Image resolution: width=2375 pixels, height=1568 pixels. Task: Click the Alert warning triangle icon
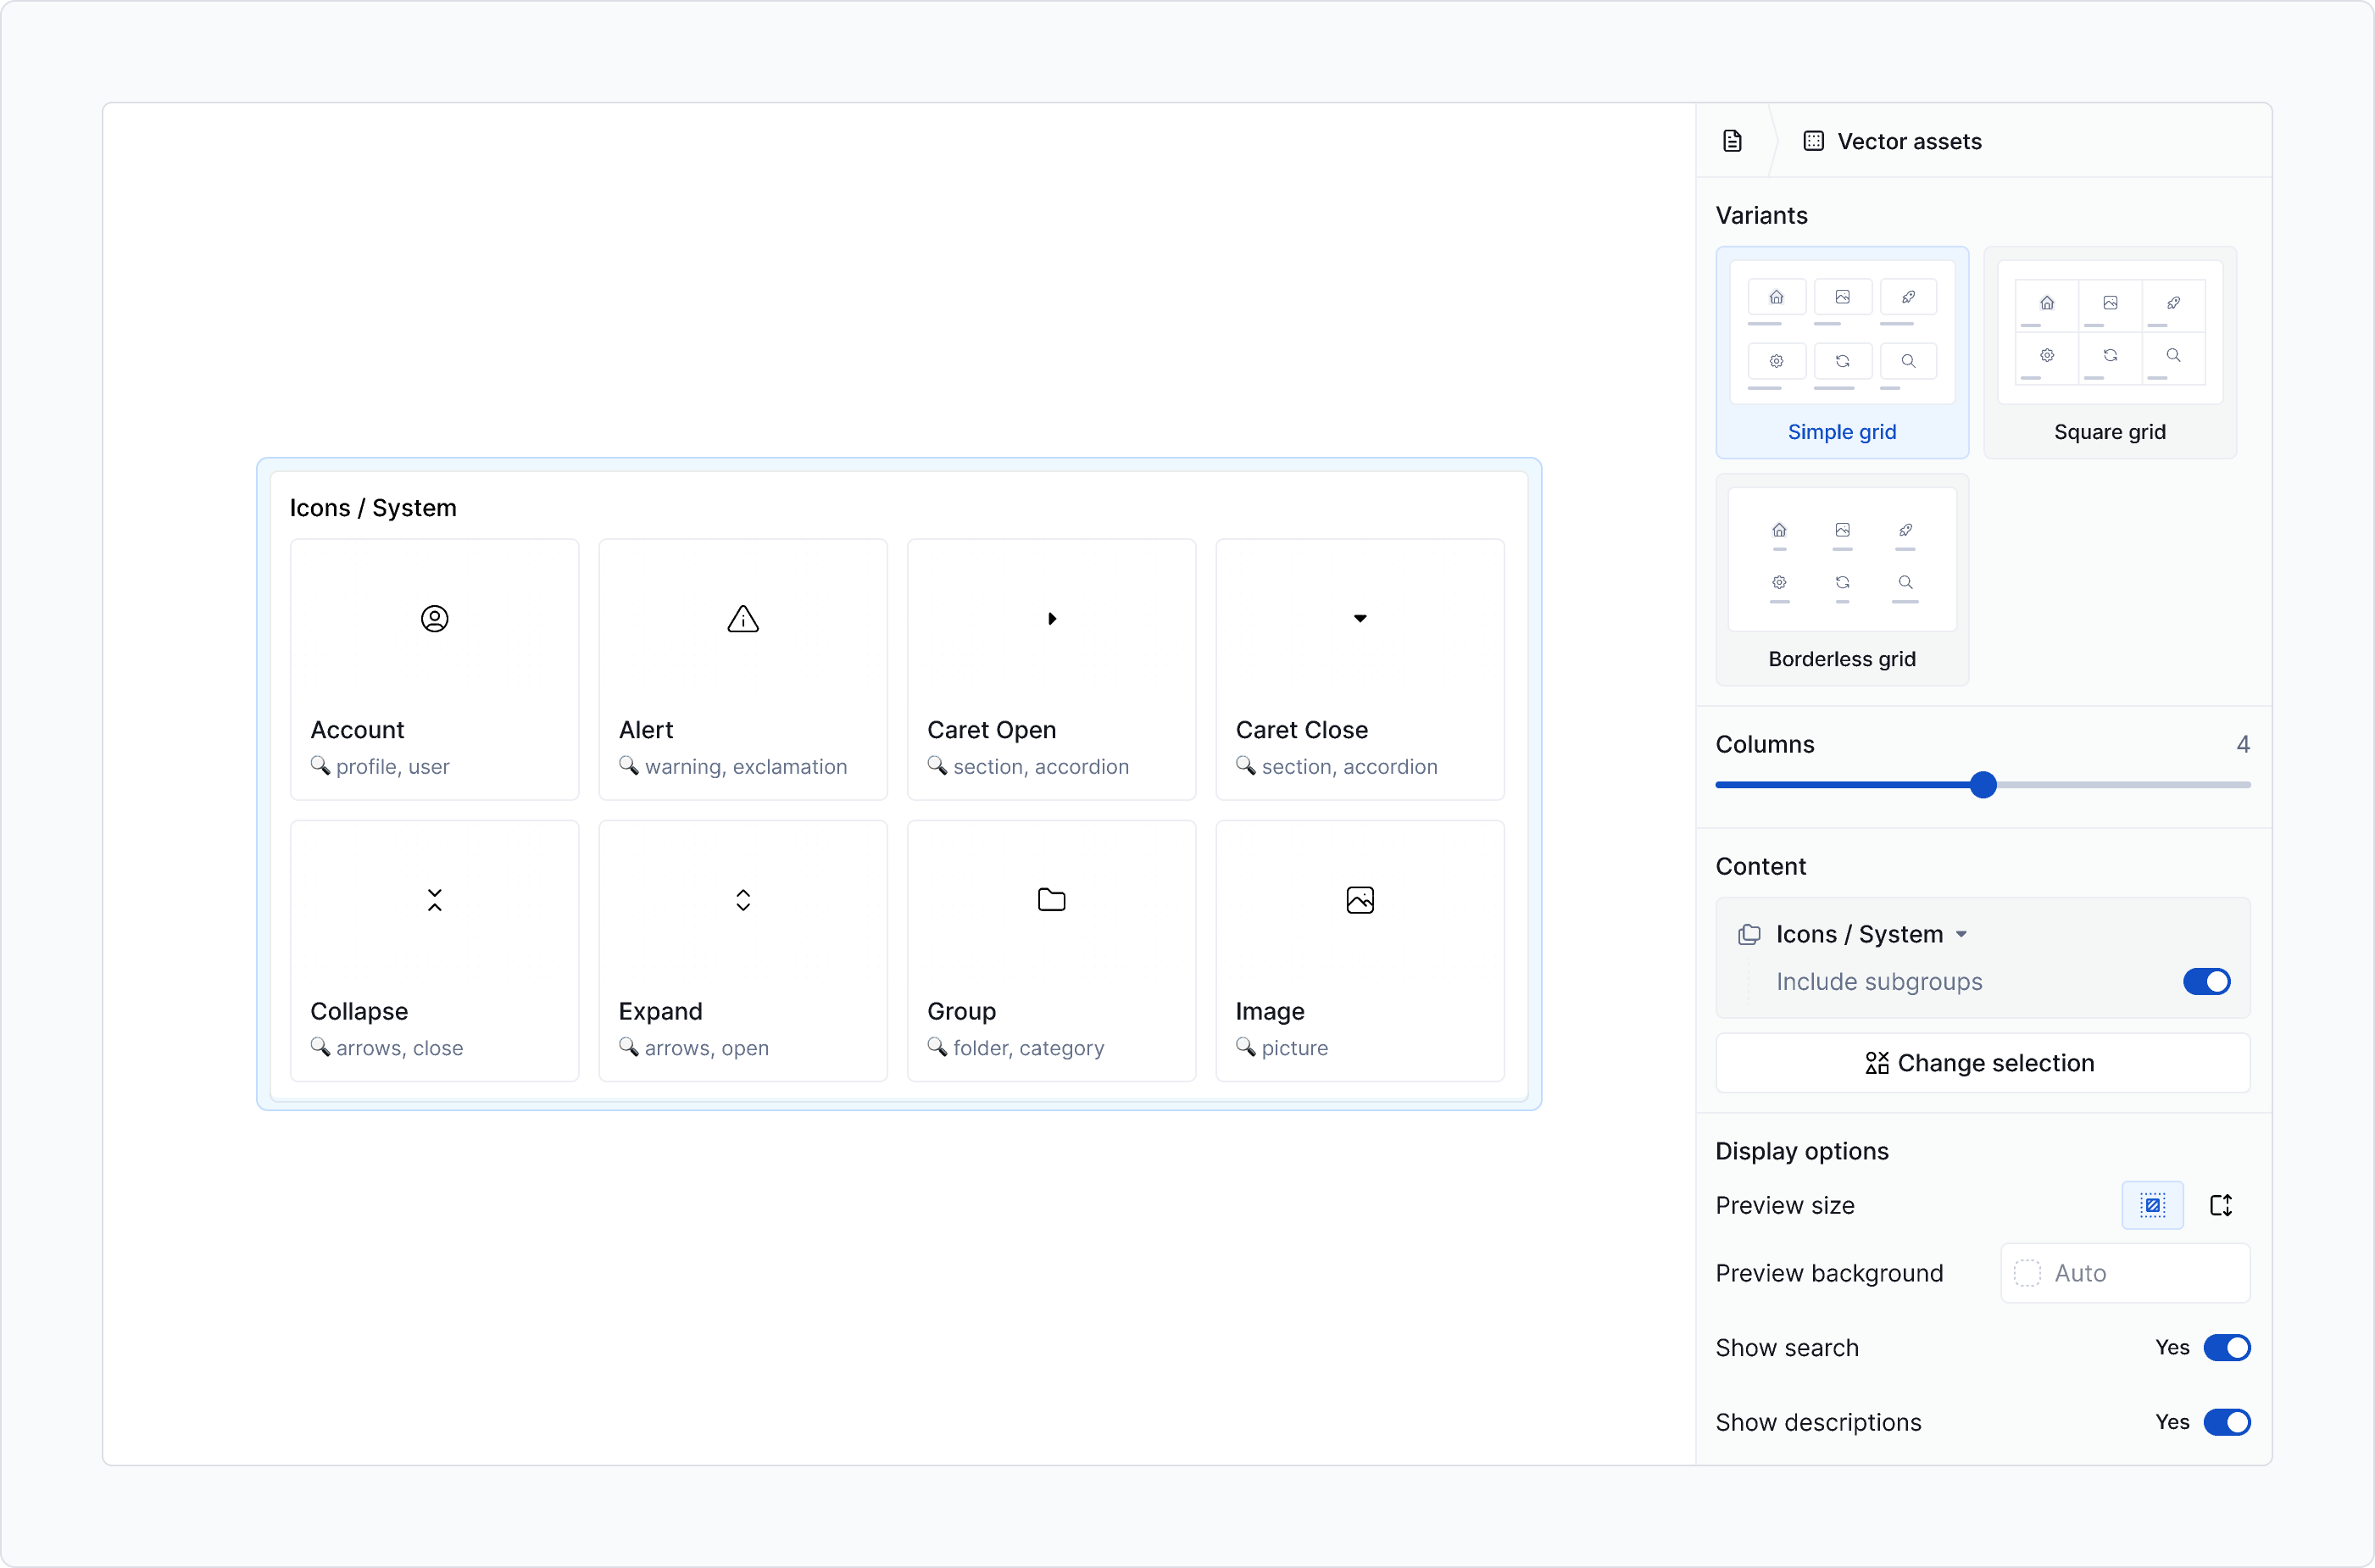(743, 619)
